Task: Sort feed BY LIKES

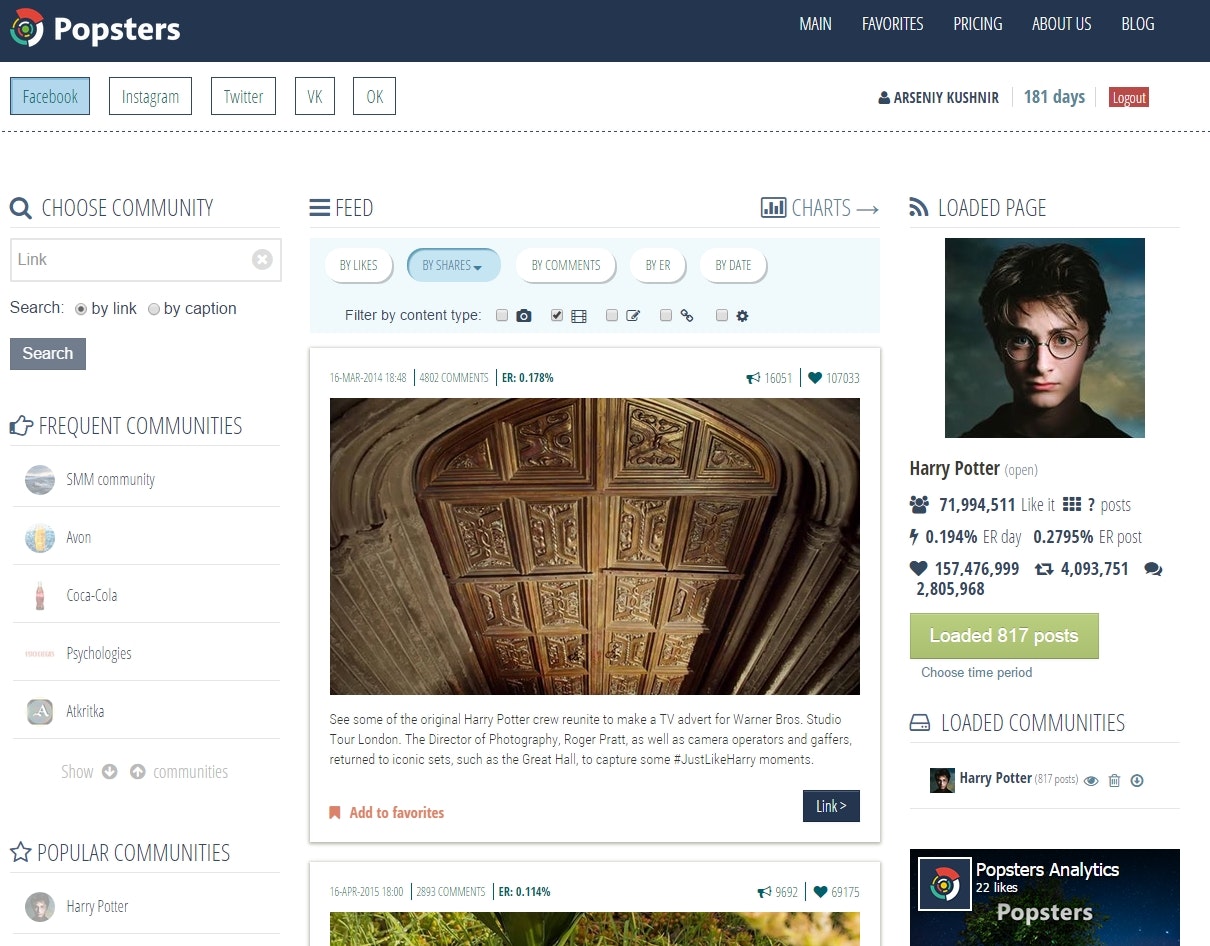Action: pos(358,265)
